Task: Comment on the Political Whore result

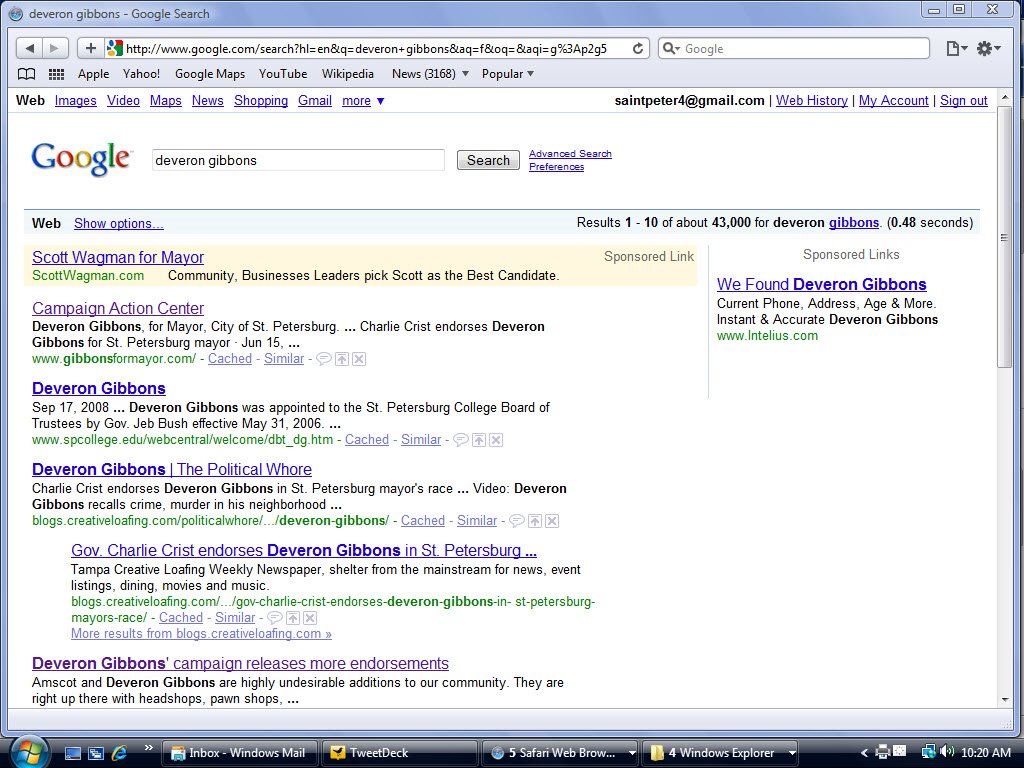Action: pyautogui.click(x=517, y=520)
